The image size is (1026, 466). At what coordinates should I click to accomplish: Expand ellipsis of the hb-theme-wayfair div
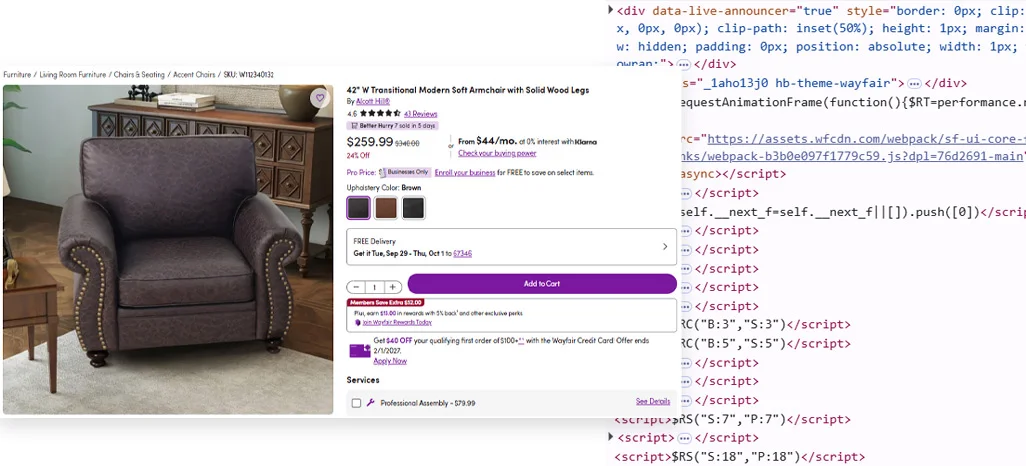(915, 83)
